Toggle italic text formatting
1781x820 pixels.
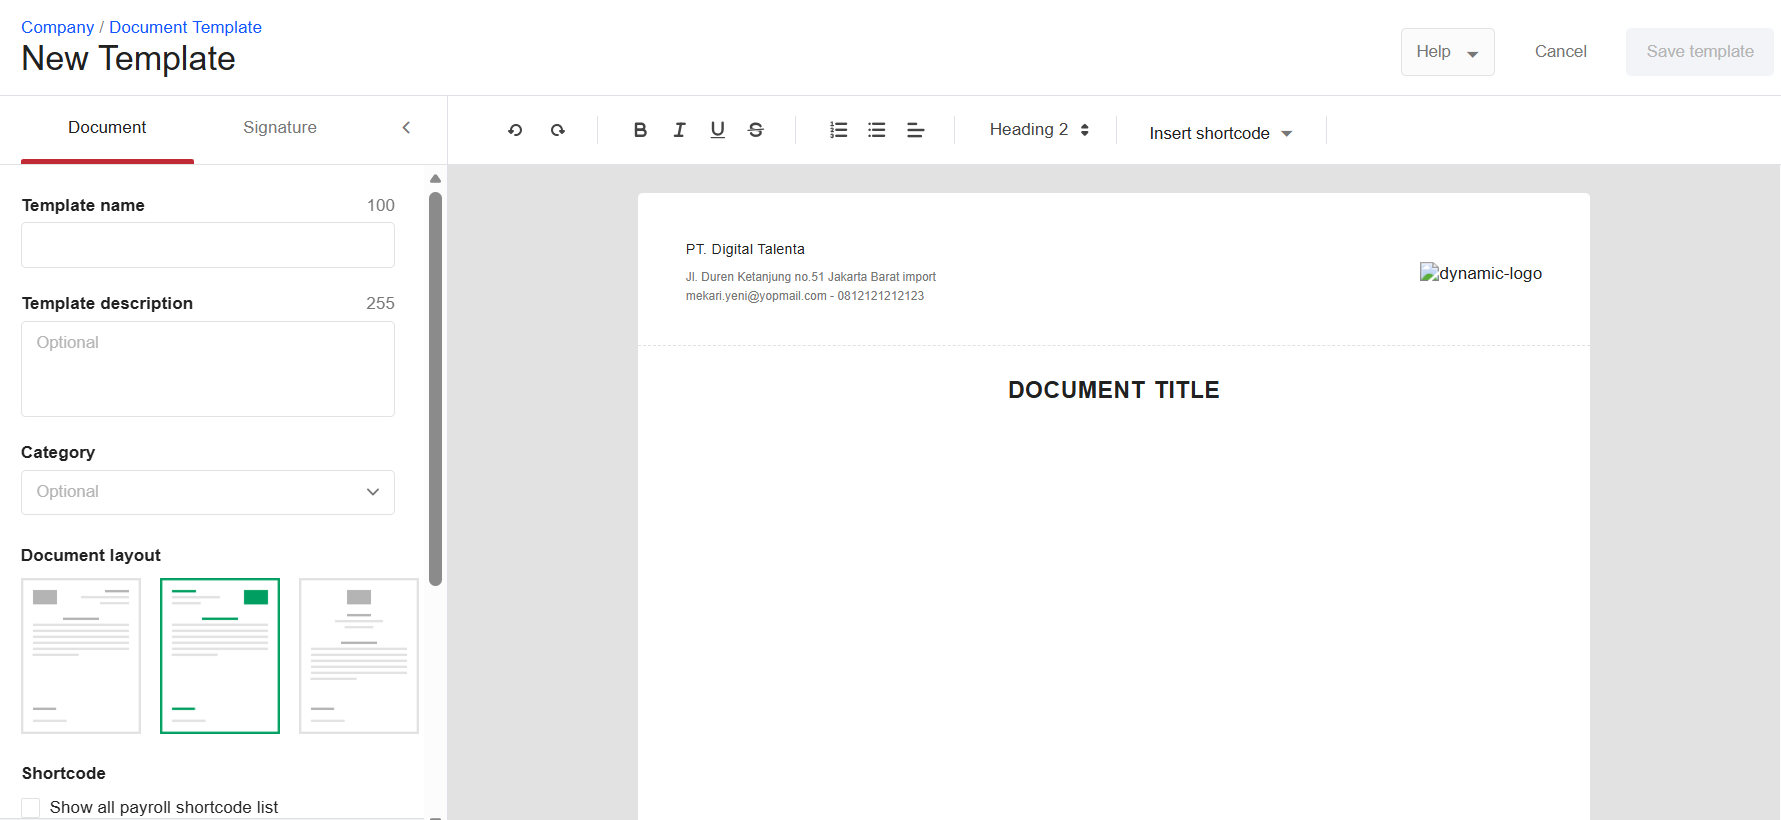click(x=679, y=130)
